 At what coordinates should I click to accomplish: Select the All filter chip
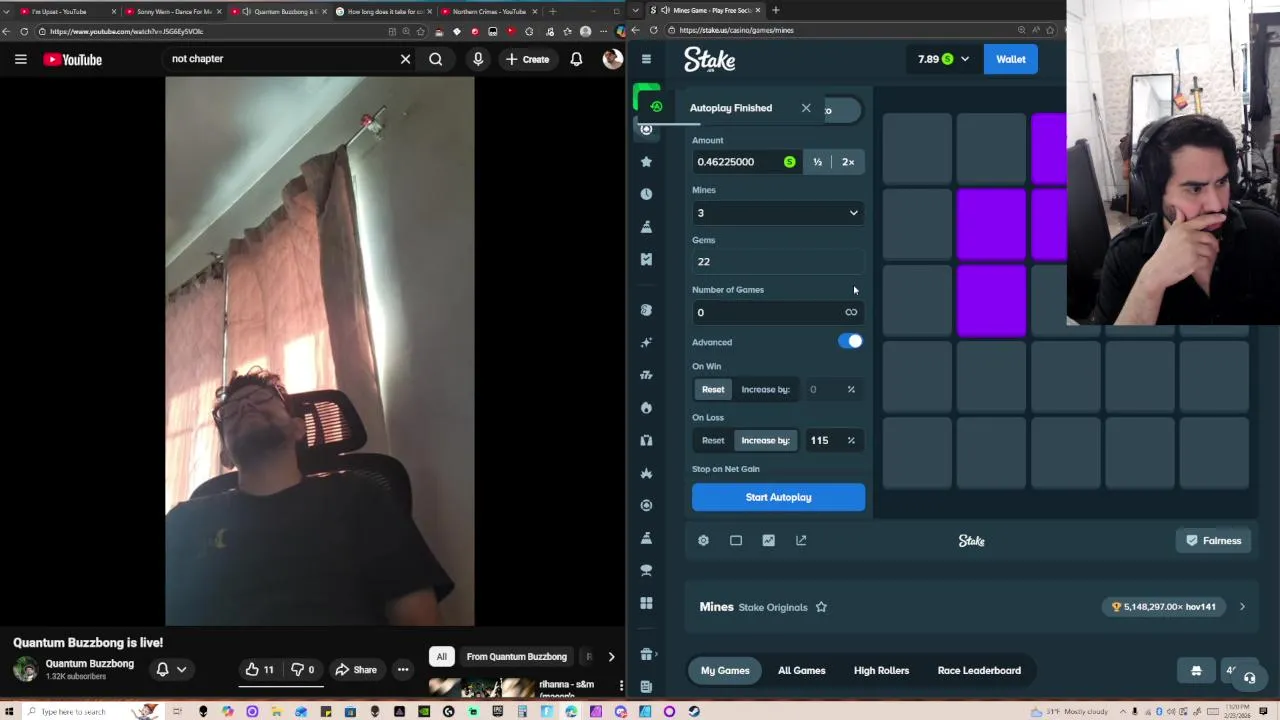(x=441, y=657)
